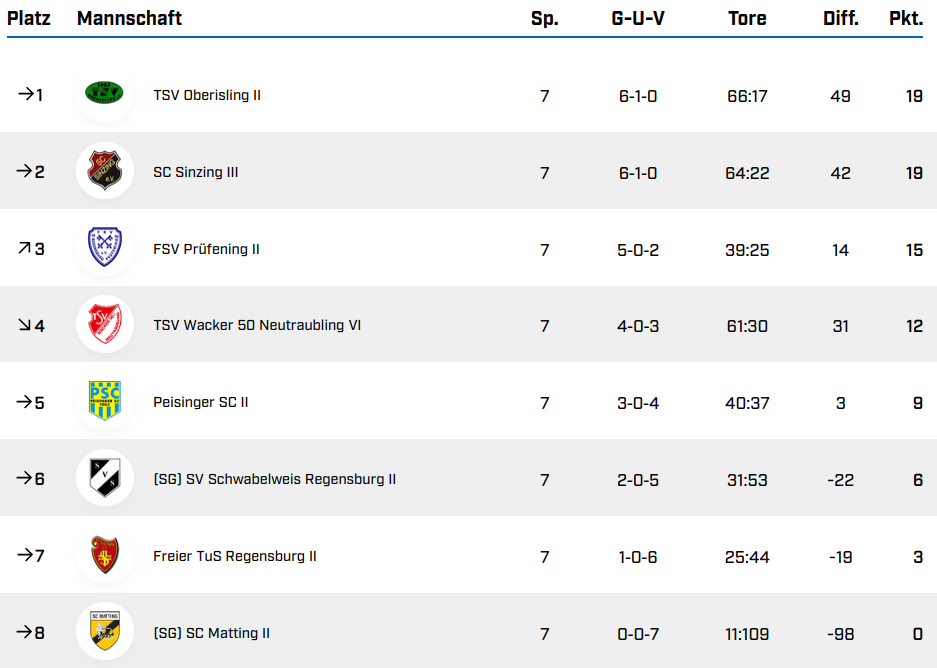Open the Peisinger SC II team link

coord(201,403)
